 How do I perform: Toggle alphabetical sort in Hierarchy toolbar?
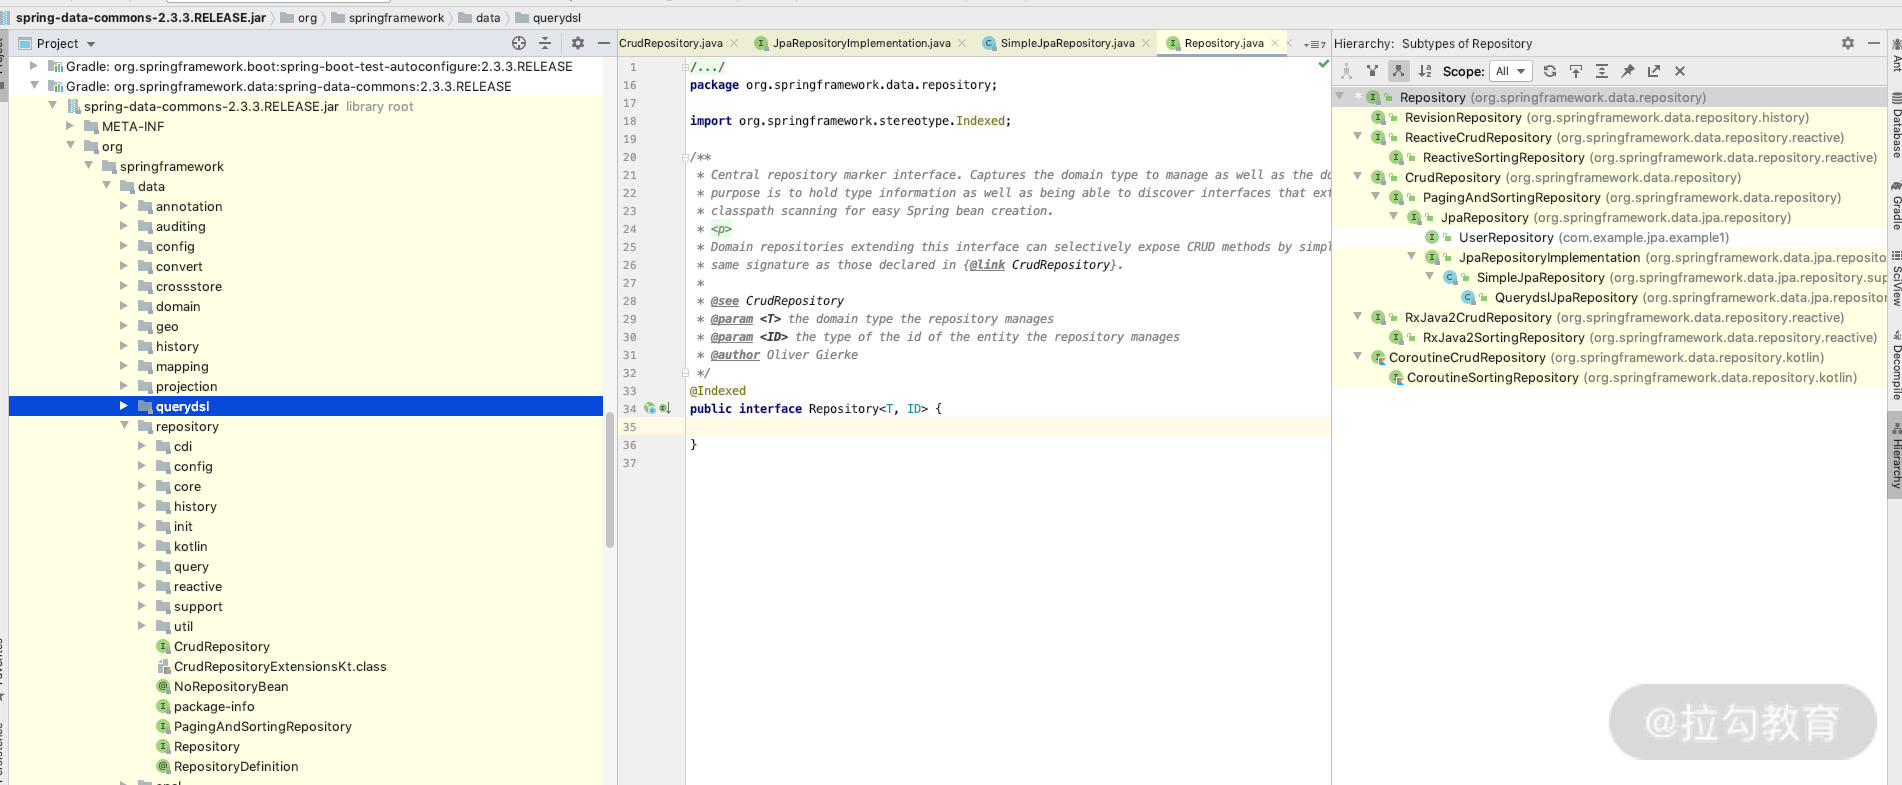[1425, 71]
